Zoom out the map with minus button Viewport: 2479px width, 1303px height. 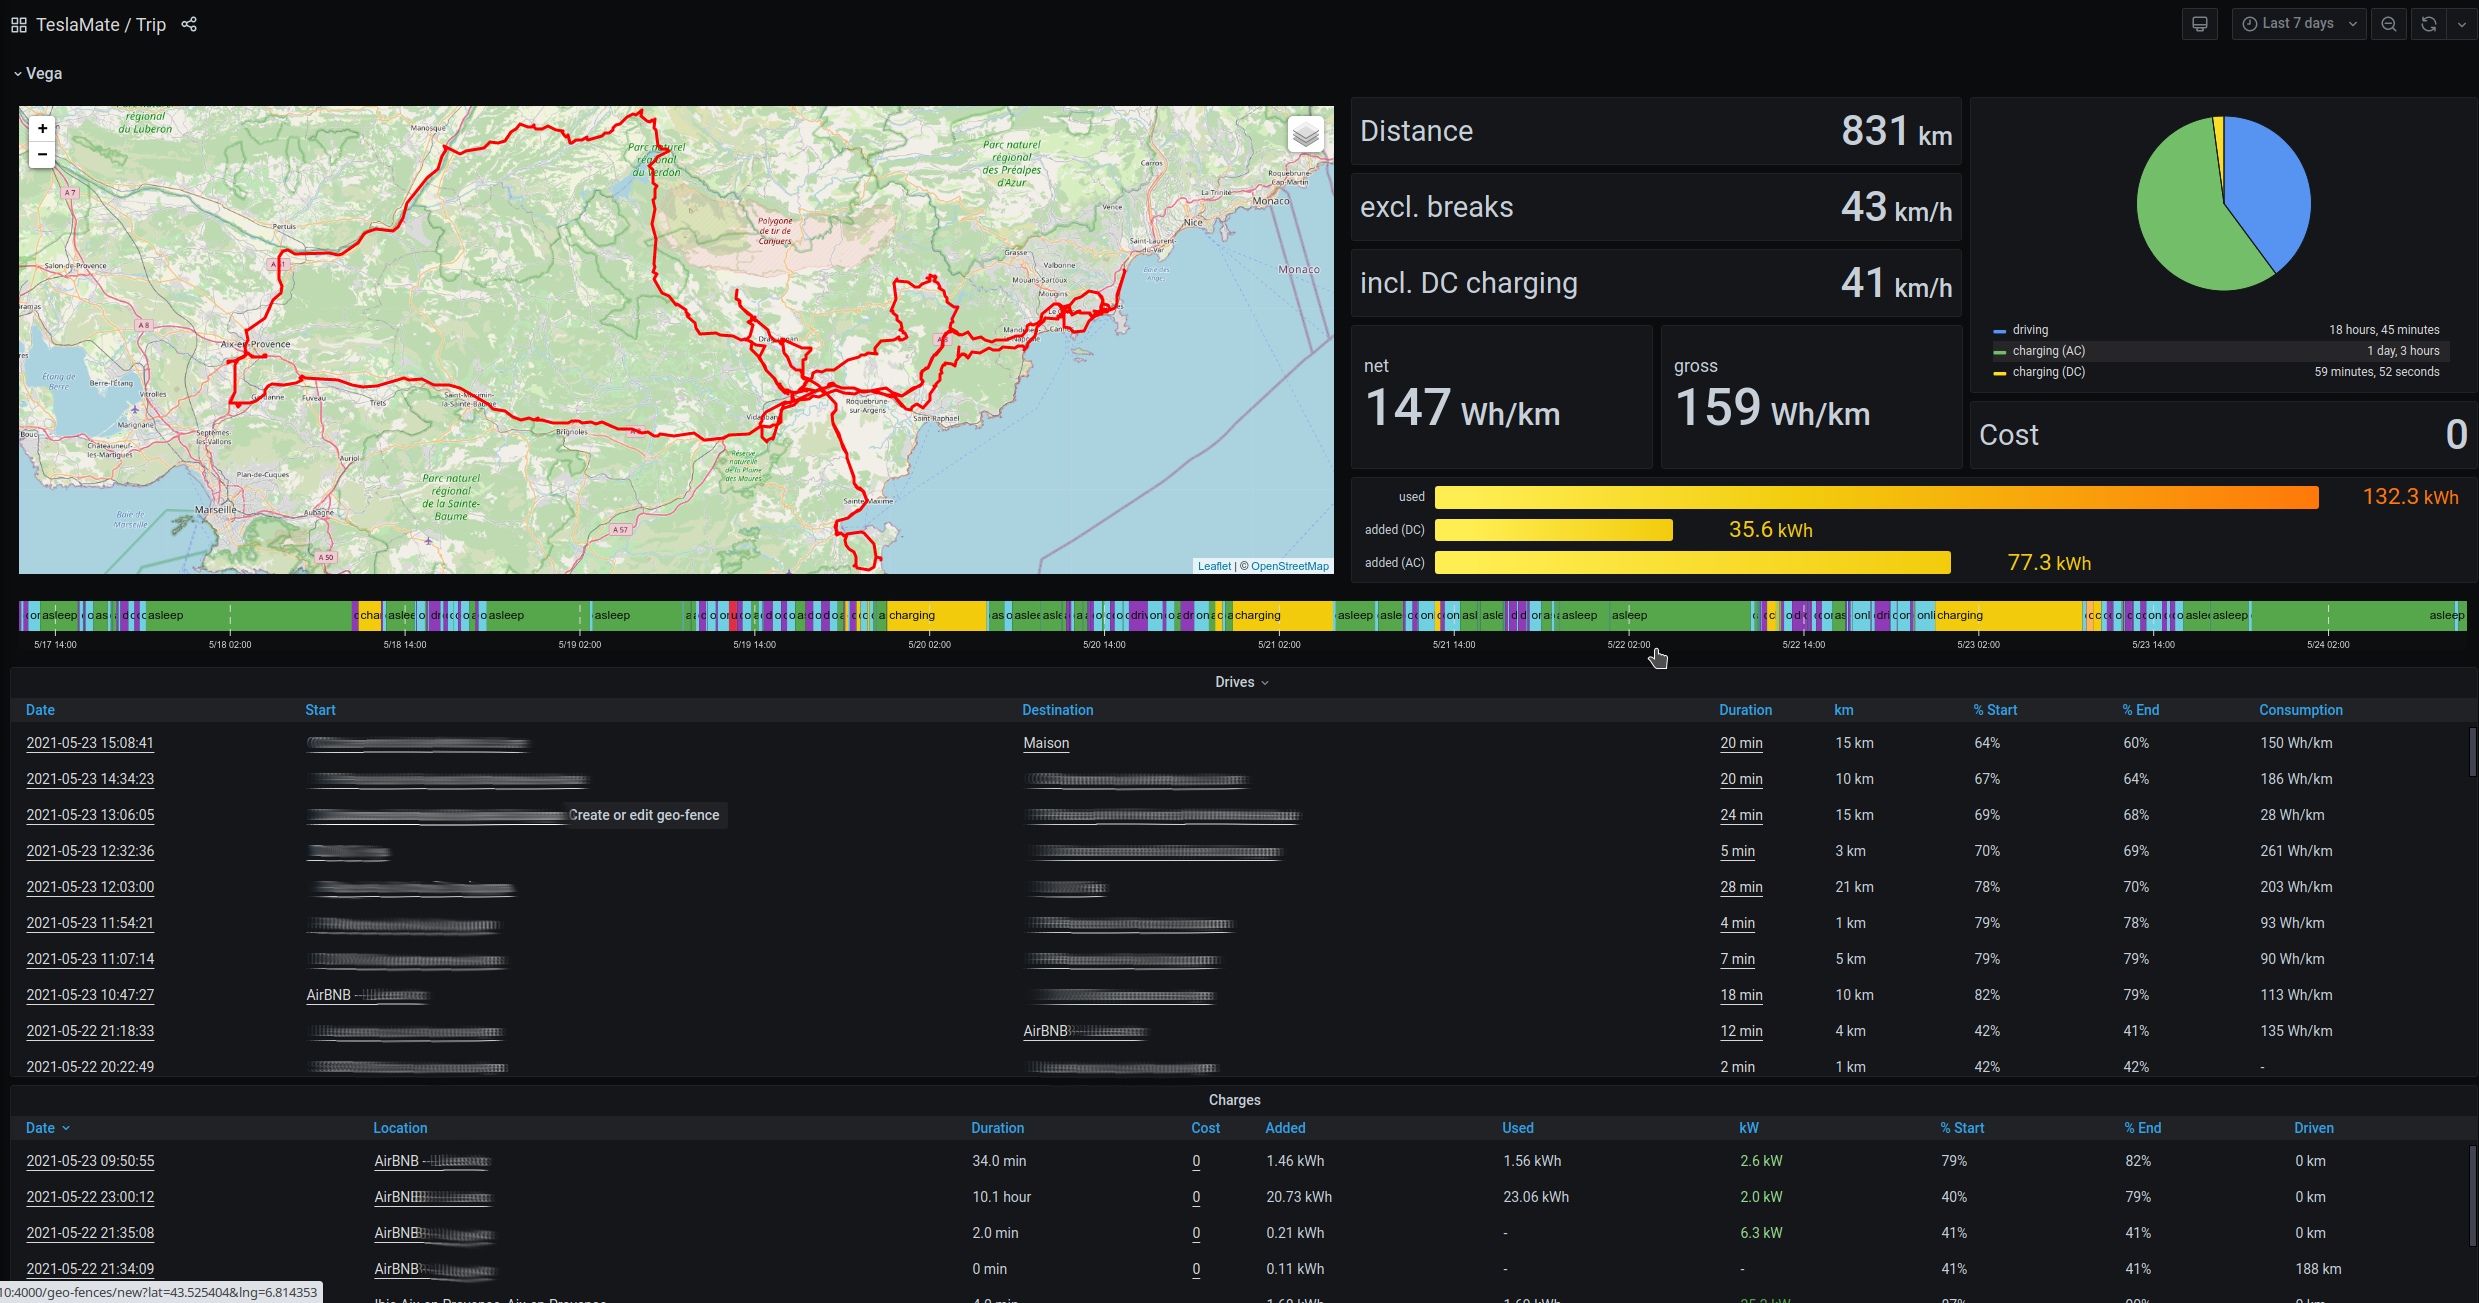click(x=42, y=154)
